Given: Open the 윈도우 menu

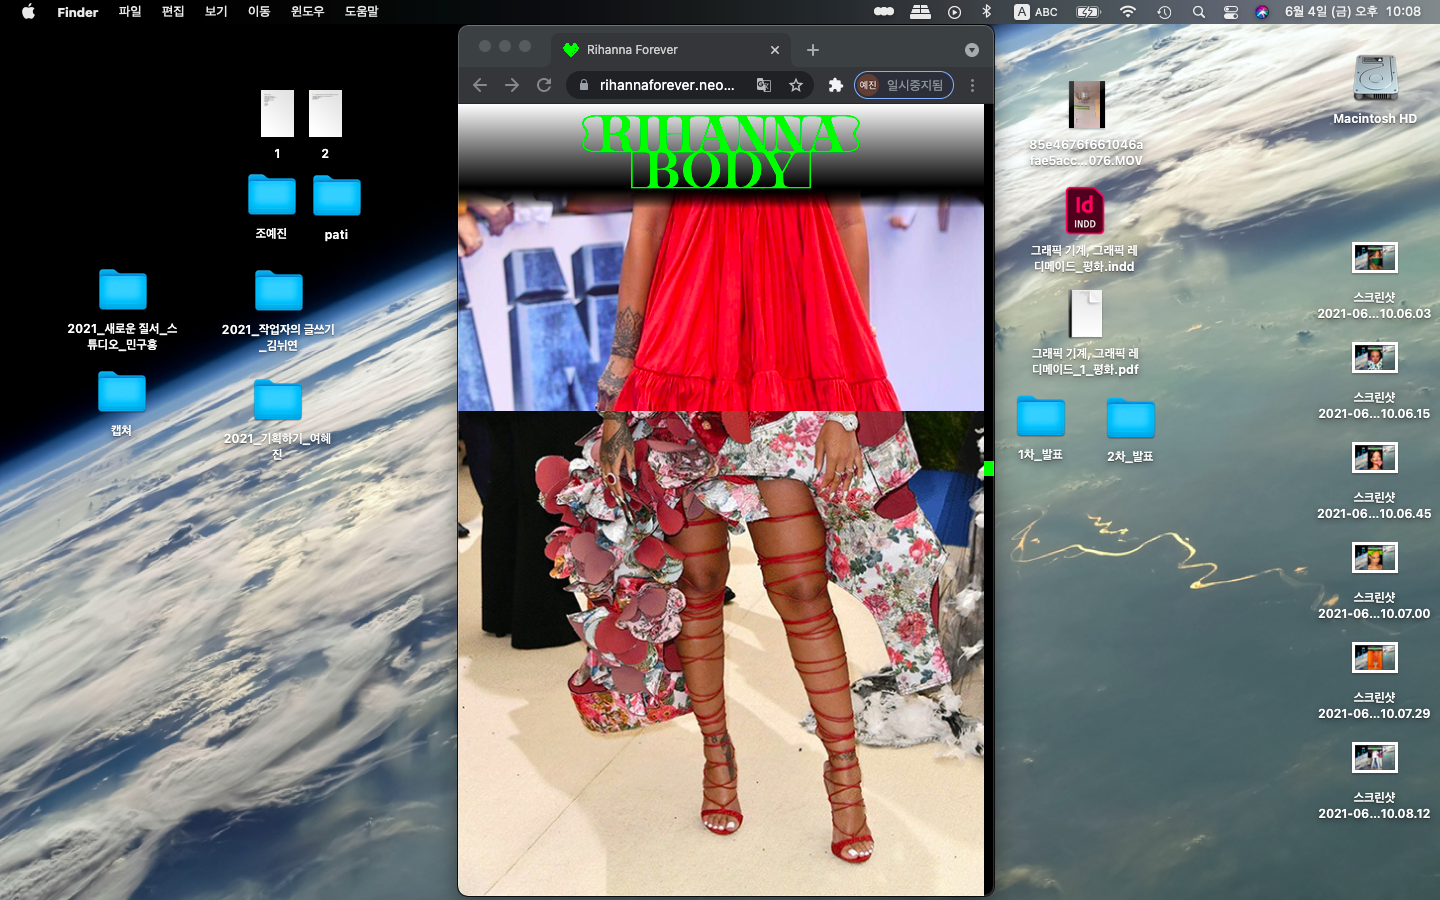Looking at the screenshot, I should [307, 12].
